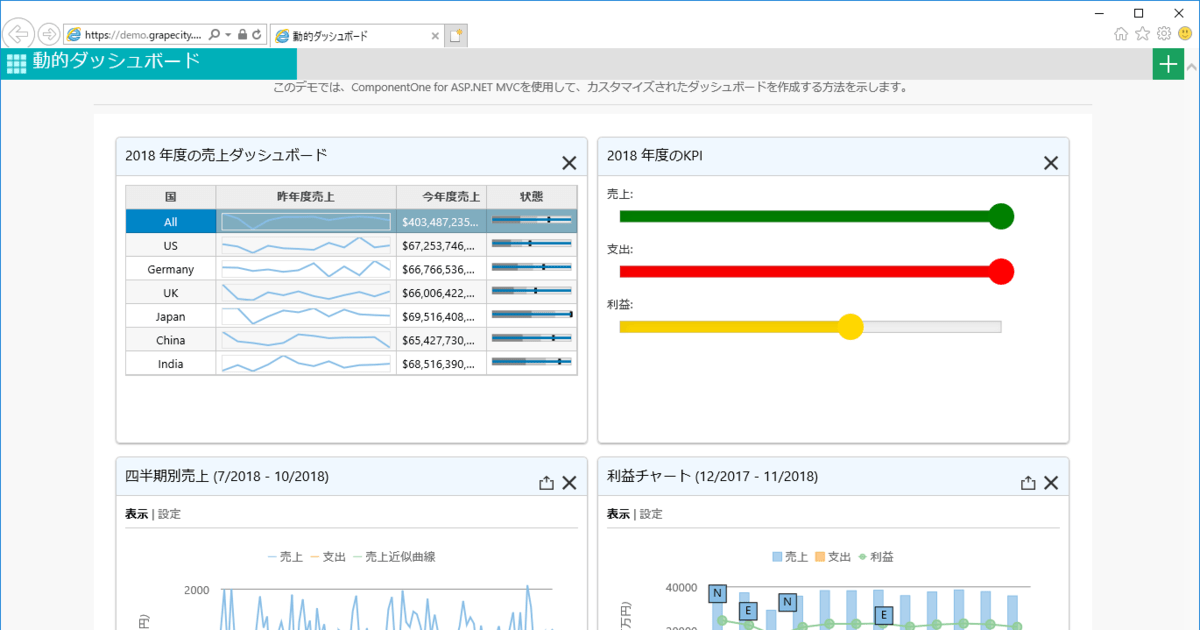Click the dashboard grid logo icon
Image resolution: width=1200 pixels, height=630 pixels.
[x=16, y=64]
